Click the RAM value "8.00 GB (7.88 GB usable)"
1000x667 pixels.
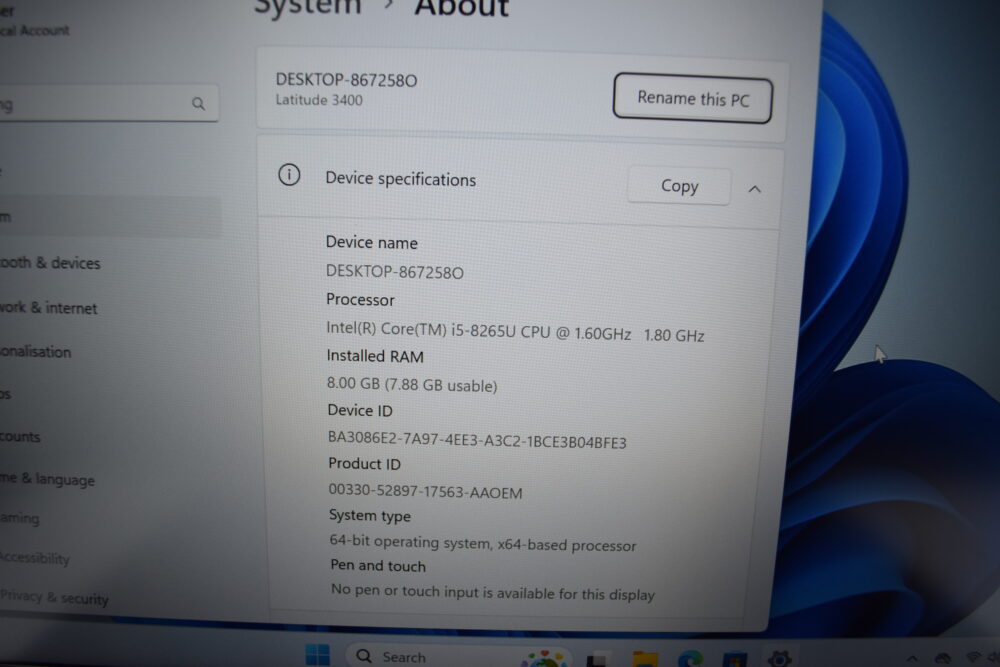[x=412, y=385]
